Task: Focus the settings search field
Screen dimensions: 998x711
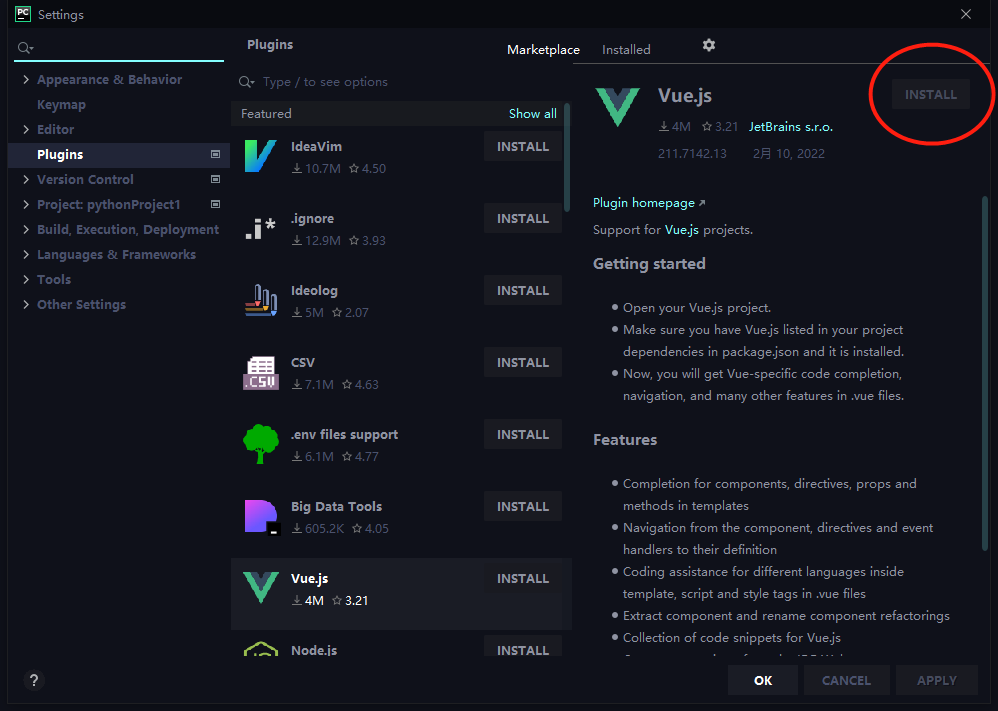Action: tap(119, 48)
